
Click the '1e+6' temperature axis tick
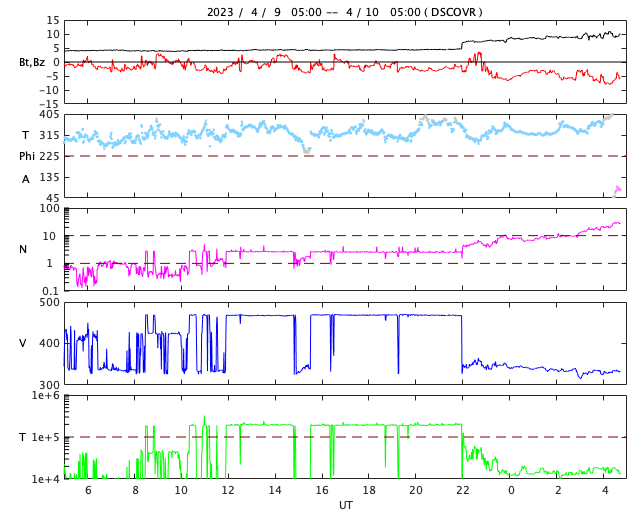pyautogui.click(x=45, y=396)
